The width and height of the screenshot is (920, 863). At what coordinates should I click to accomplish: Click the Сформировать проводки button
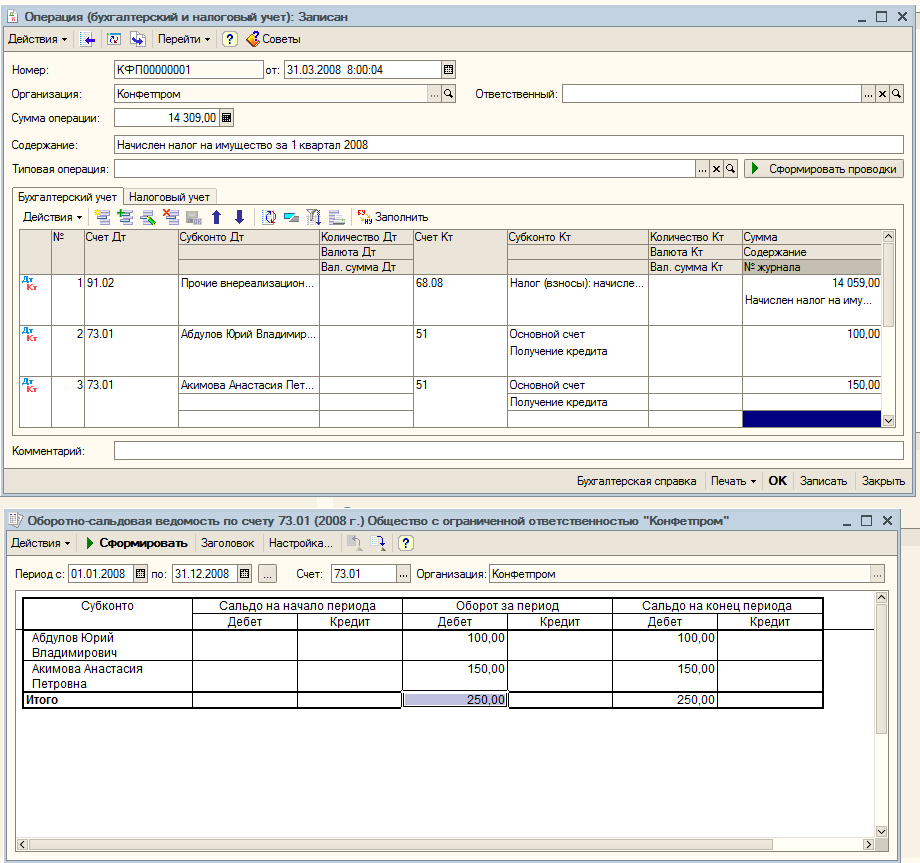[825, 169]
